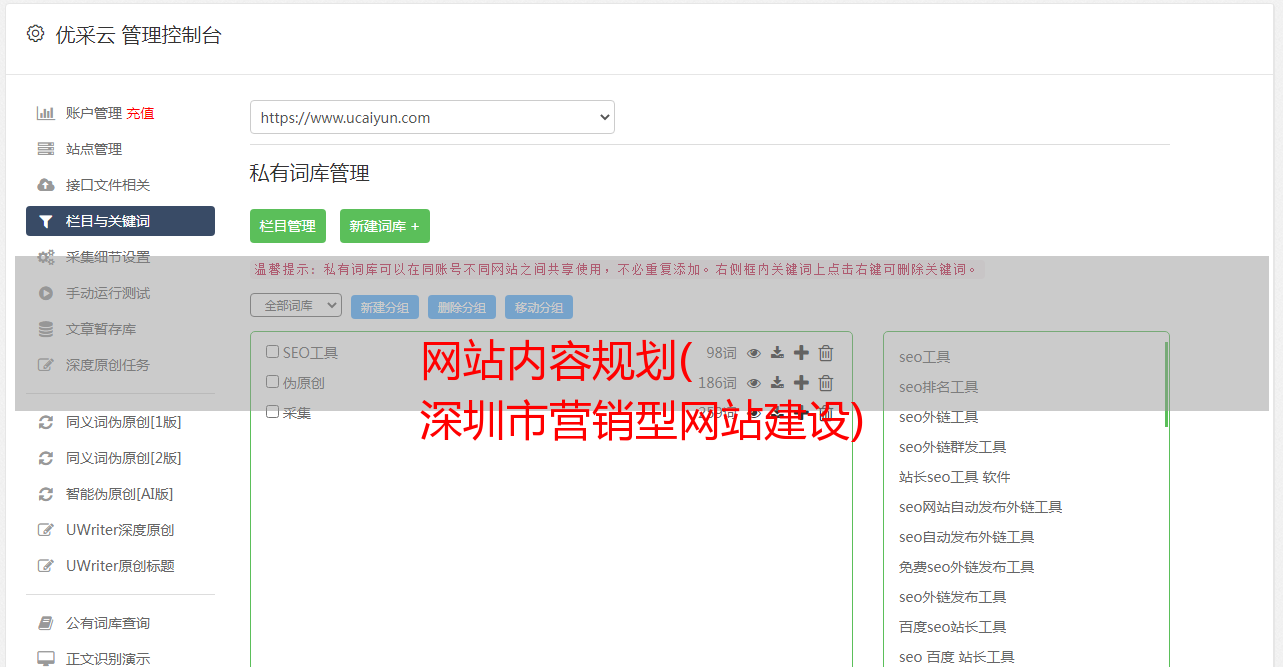View keywords with 伪原创 row eye icon
Image resolution: width=1283 pixels, height=667 pixels.
pyautogui.click(x=754, y=383)
